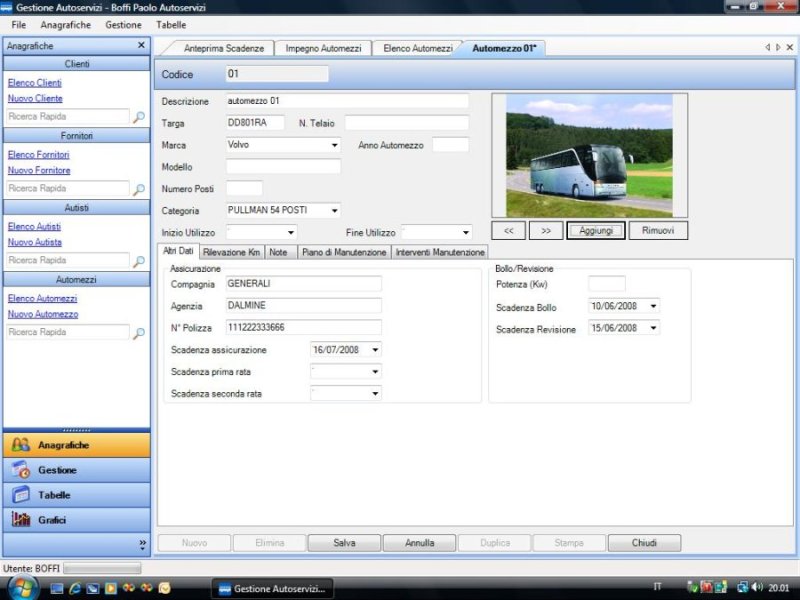Open the Categoria dropdown list

tap(334, 211)
